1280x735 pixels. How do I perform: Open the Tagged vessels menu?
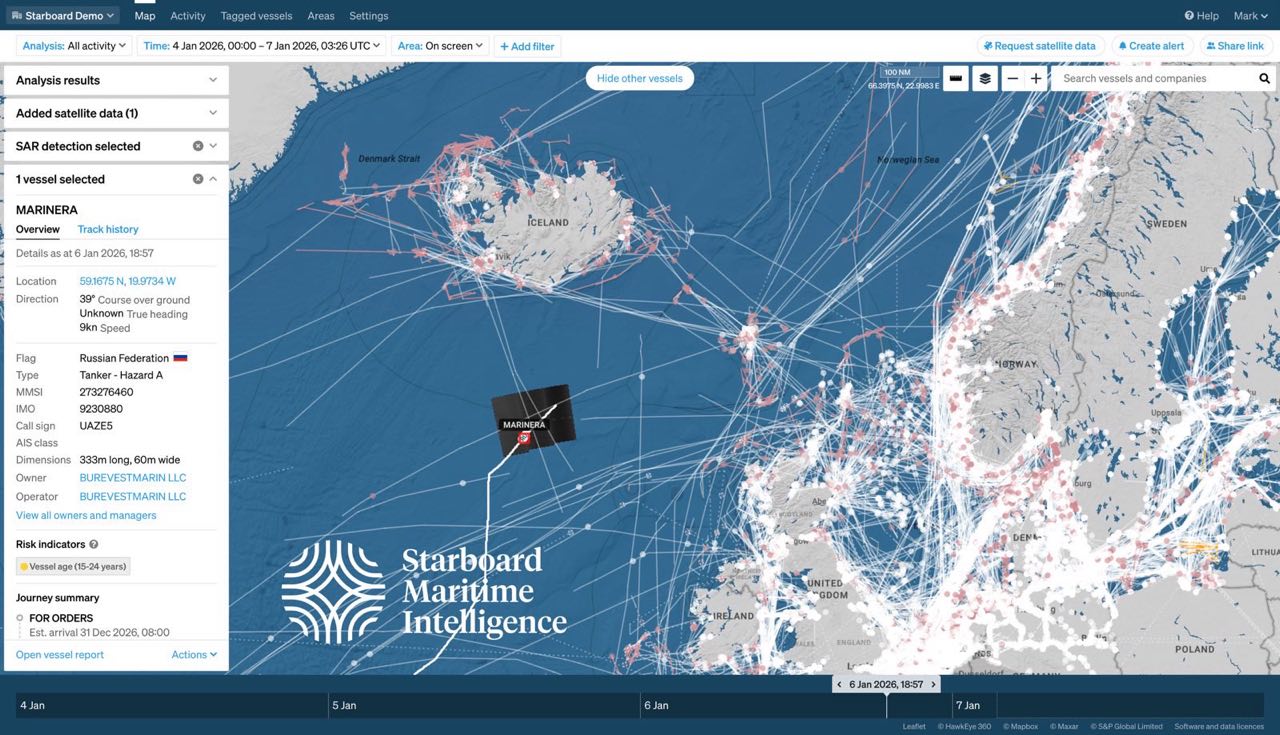click(x=256, y=16)
